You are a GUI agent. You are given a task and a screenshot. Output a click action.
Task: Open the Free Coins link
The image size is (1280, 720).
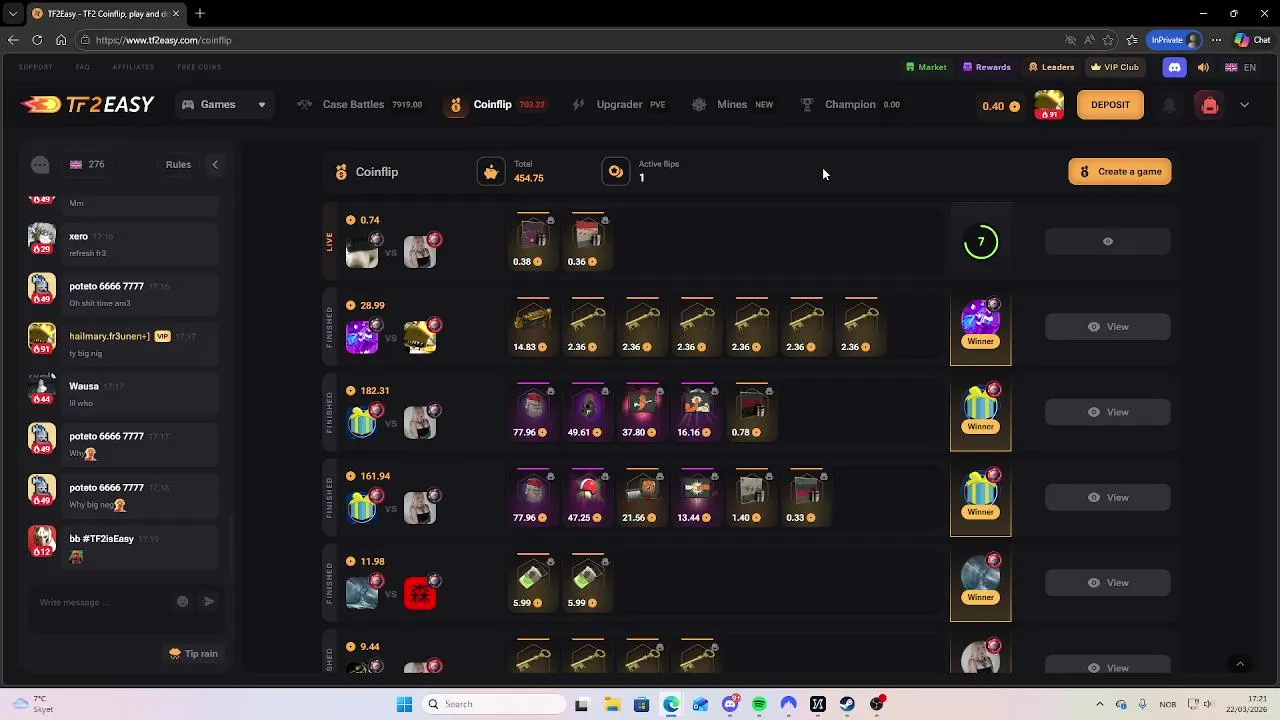(x=199, y=67)
